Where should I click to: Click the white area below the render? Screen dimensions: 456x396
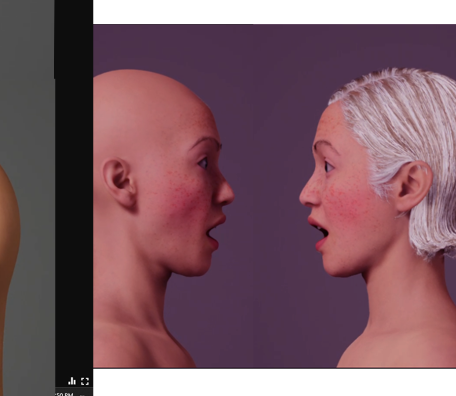[274, 382]
